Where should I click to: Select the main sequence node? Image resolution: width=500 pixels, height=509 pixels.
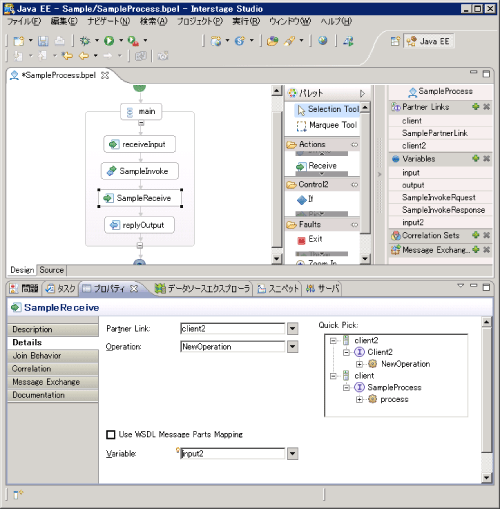[x=141, y=111]
